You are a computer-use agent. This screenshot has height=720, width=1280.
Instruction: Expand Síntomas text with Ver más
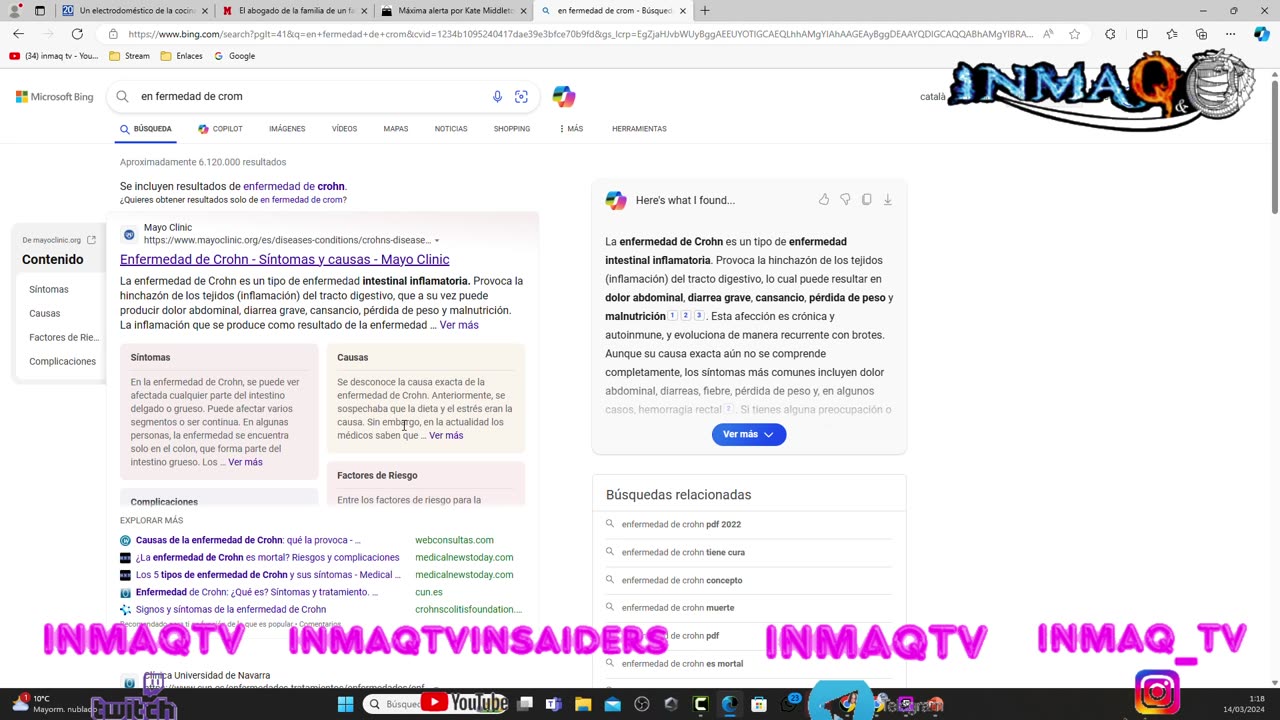[245, 462]
